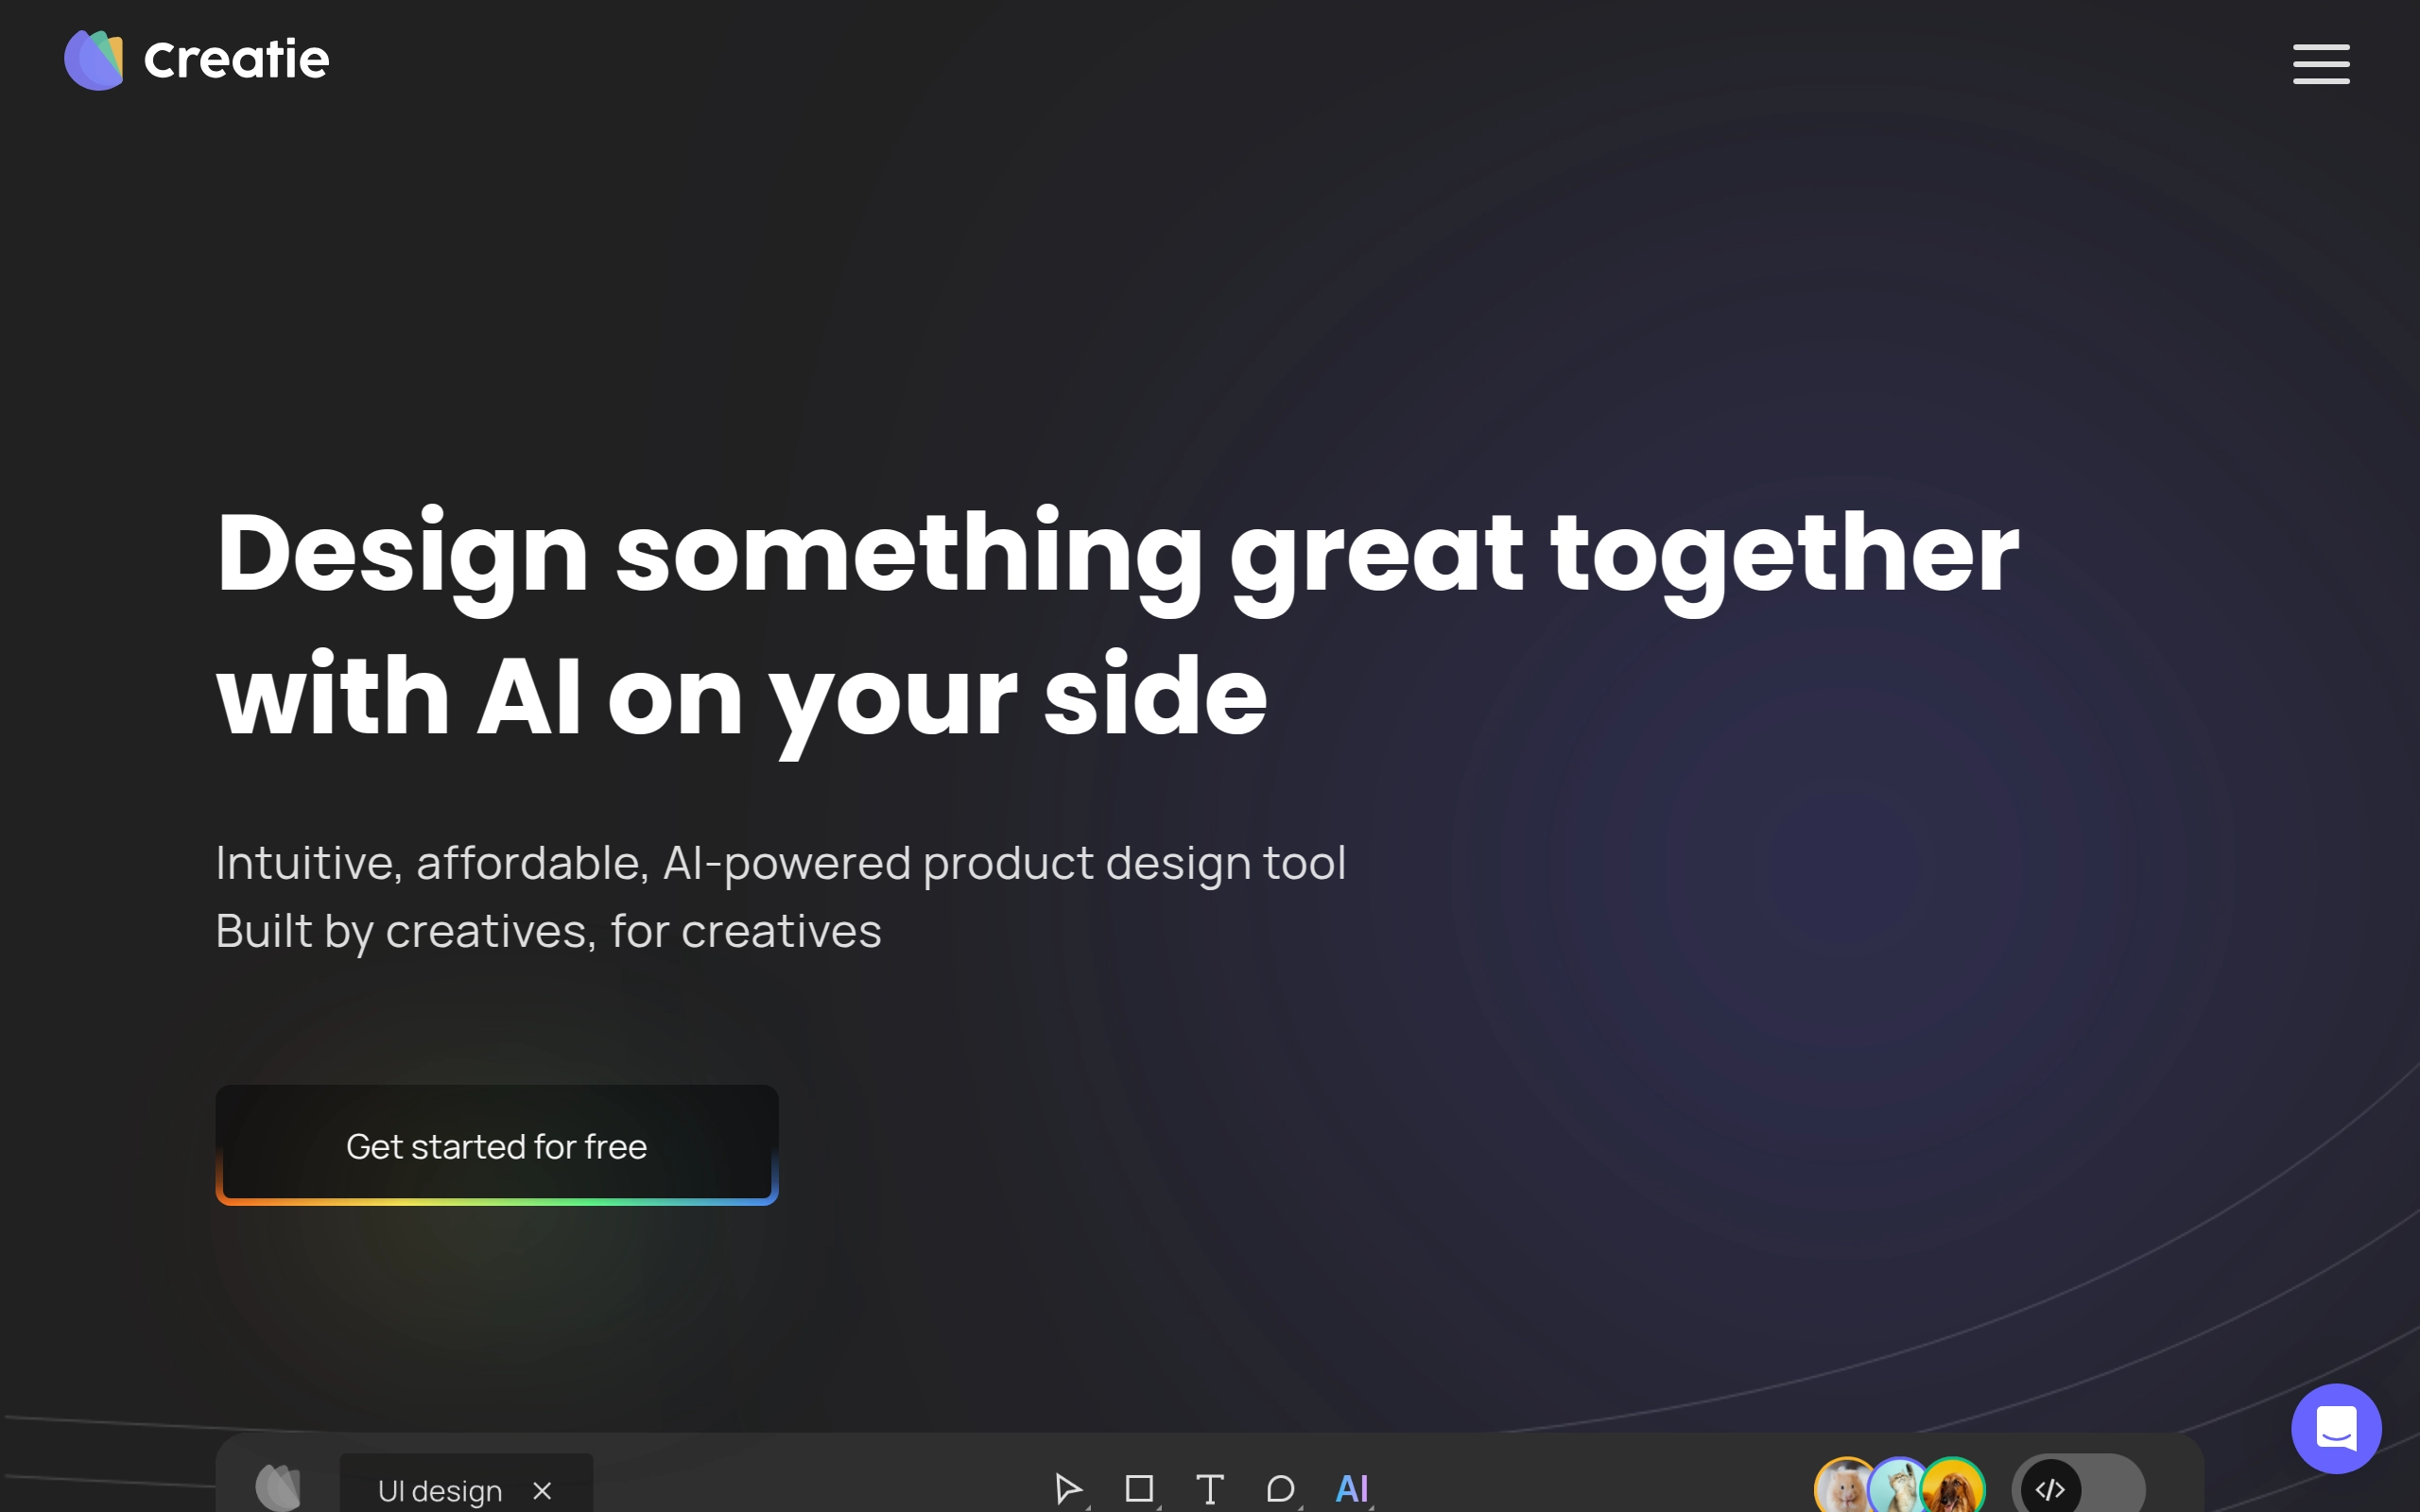2420x1512 pixels.
Task: Click the Creatie logo
Action: click(94, 60)
